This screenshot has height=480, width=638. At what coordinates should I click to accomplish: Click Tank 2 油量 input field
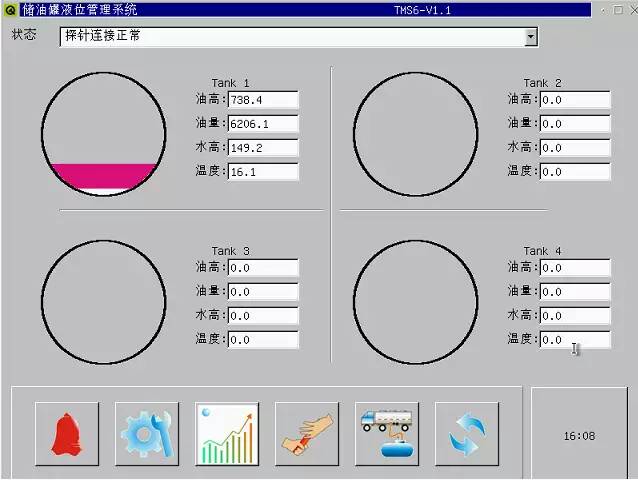click(x=575, y=124)
